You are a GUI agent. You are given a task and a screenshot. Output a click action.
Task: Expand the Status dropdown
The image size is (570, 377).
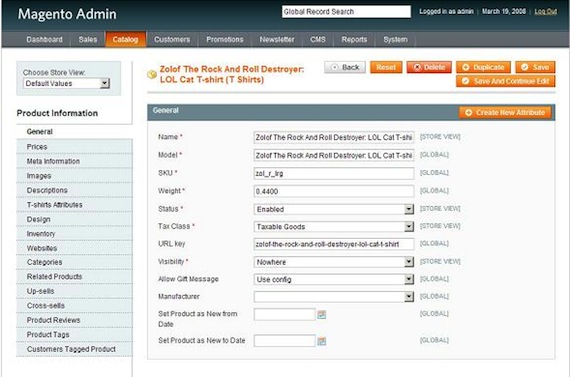click(x=334, y=209)
